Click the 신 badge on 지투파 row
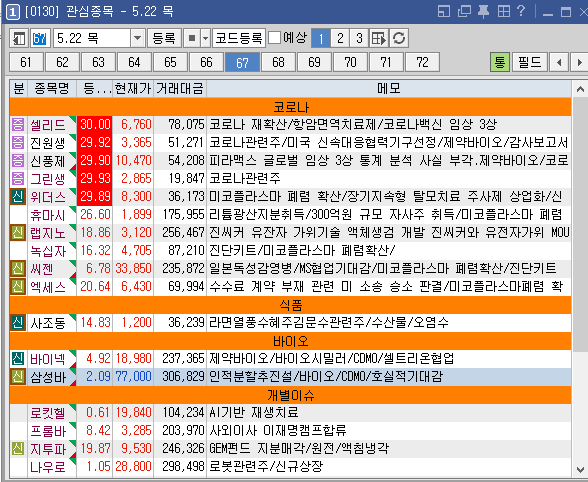 point(18,448)
